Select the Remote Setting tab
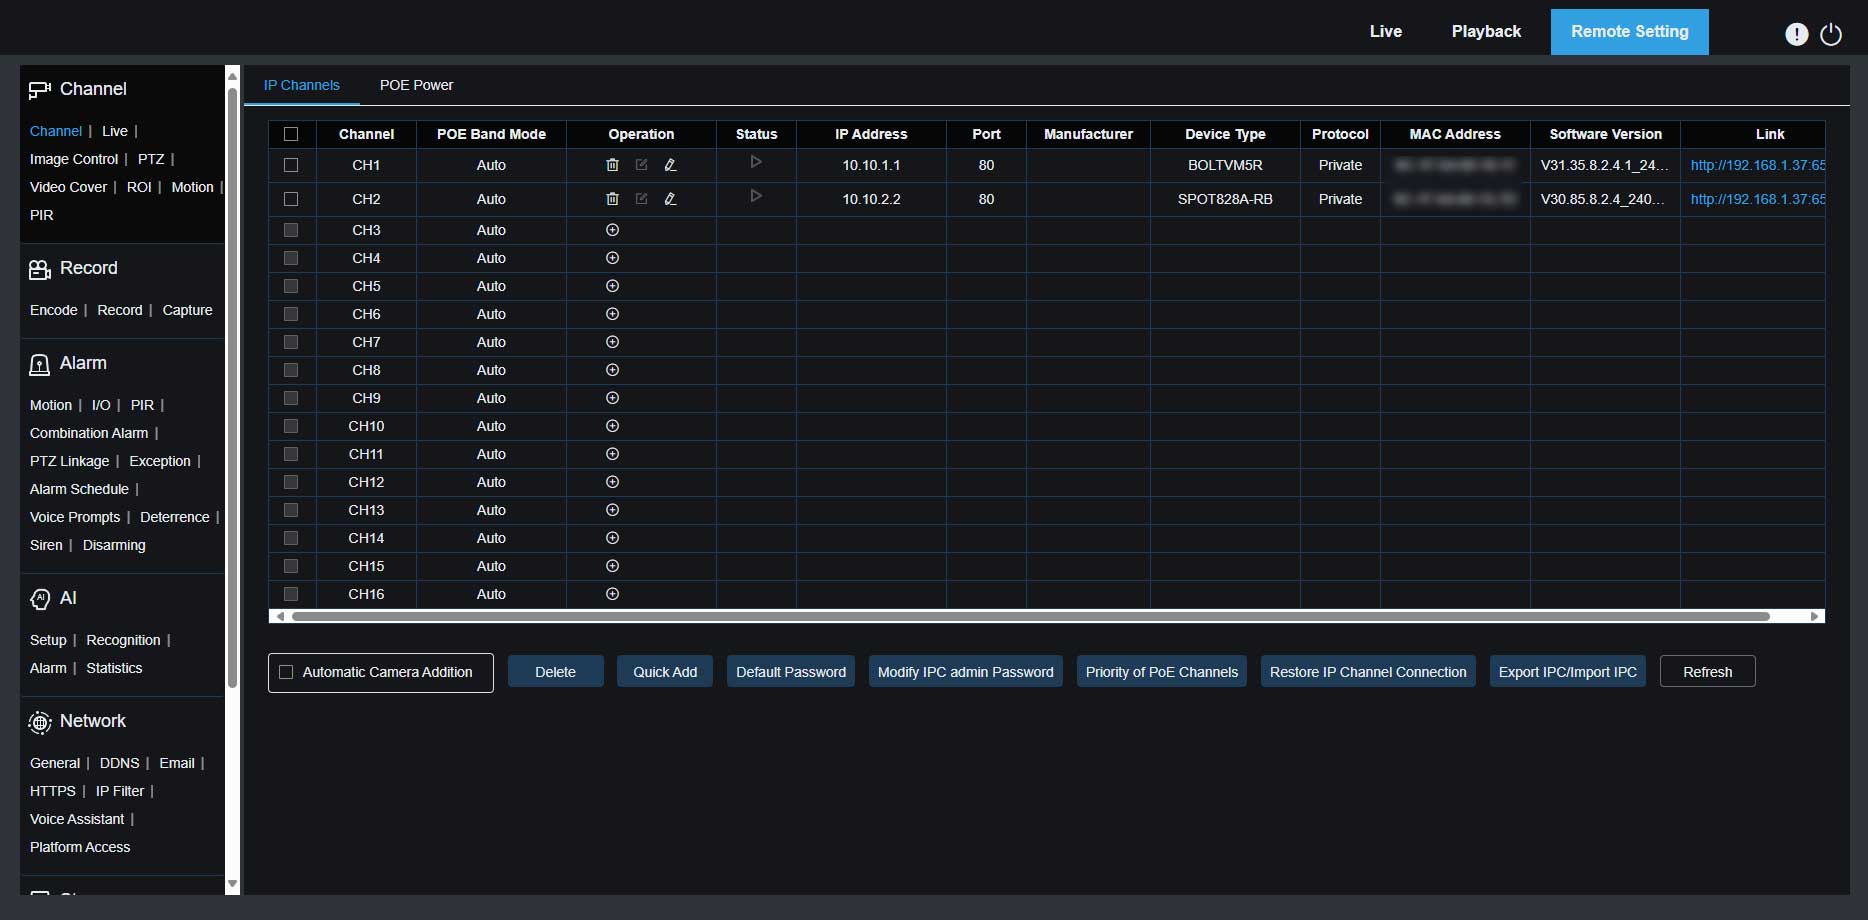The width and height of the screenshot is (1868, 920). click(1630, 31)
